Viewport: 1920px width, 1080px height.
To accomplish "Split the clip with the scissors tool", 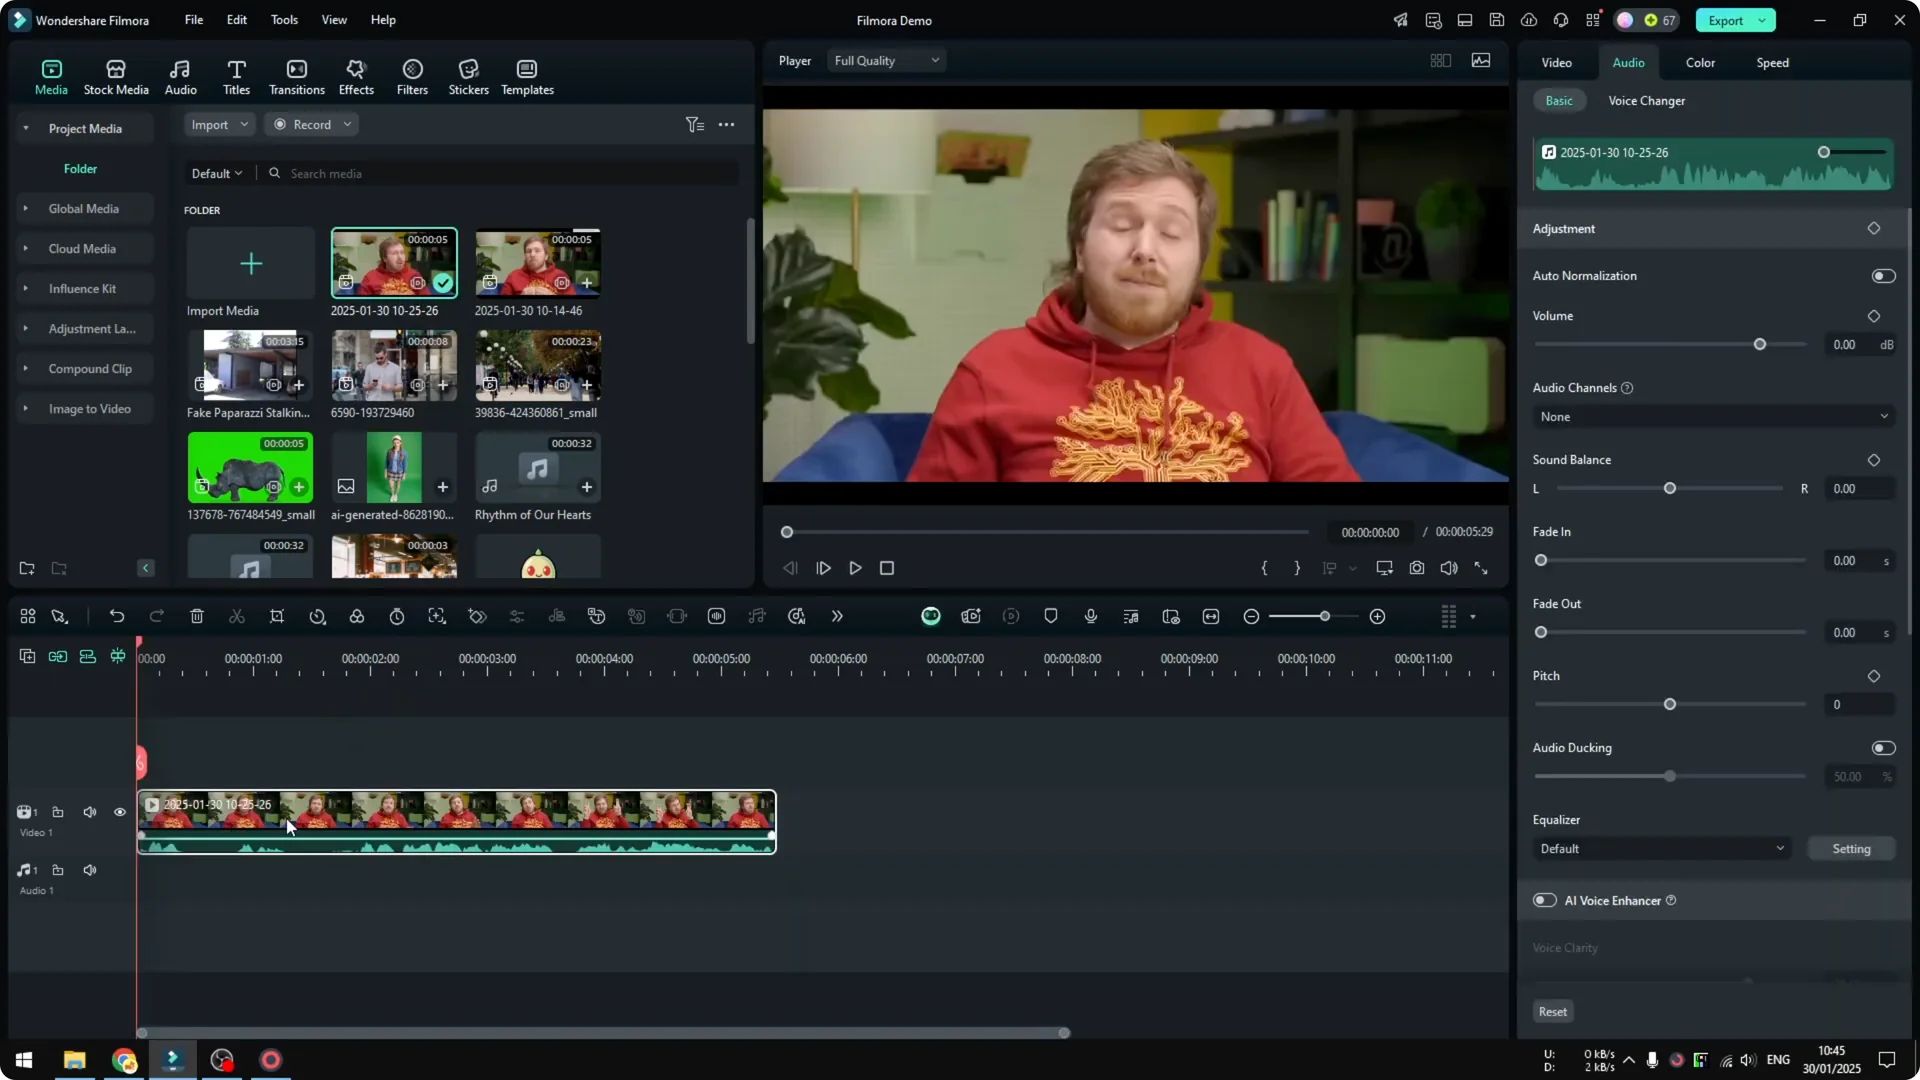I will (x=237, y=616).
